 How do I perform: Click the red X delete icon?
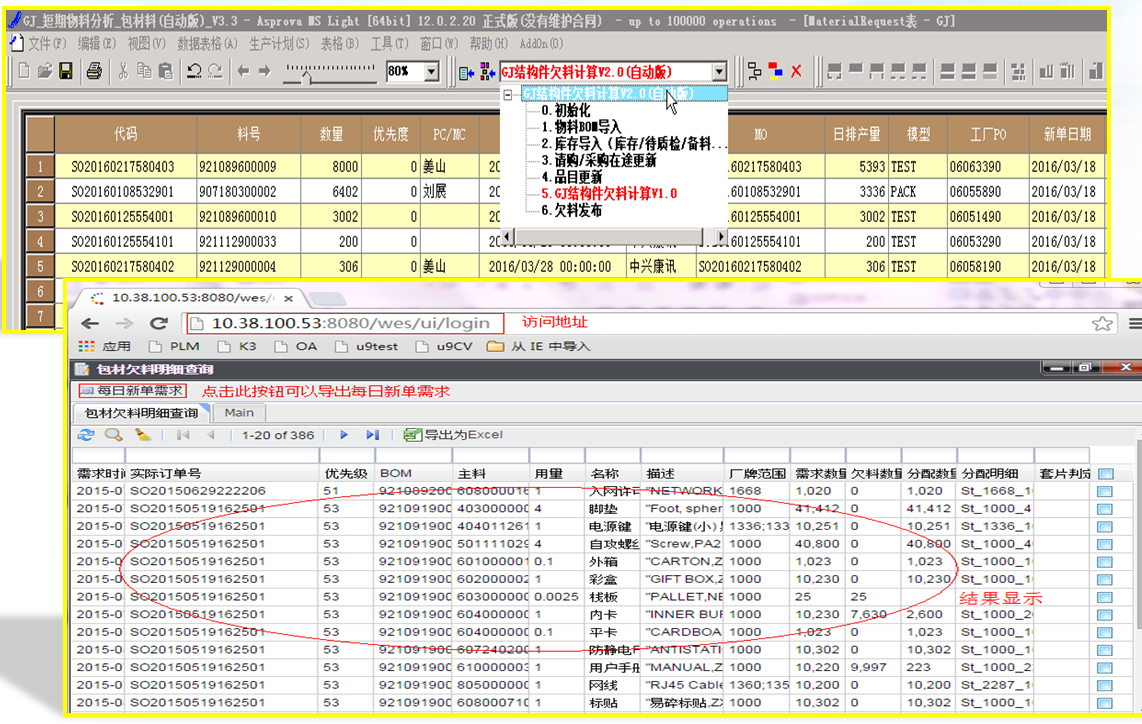click(796, 71)
